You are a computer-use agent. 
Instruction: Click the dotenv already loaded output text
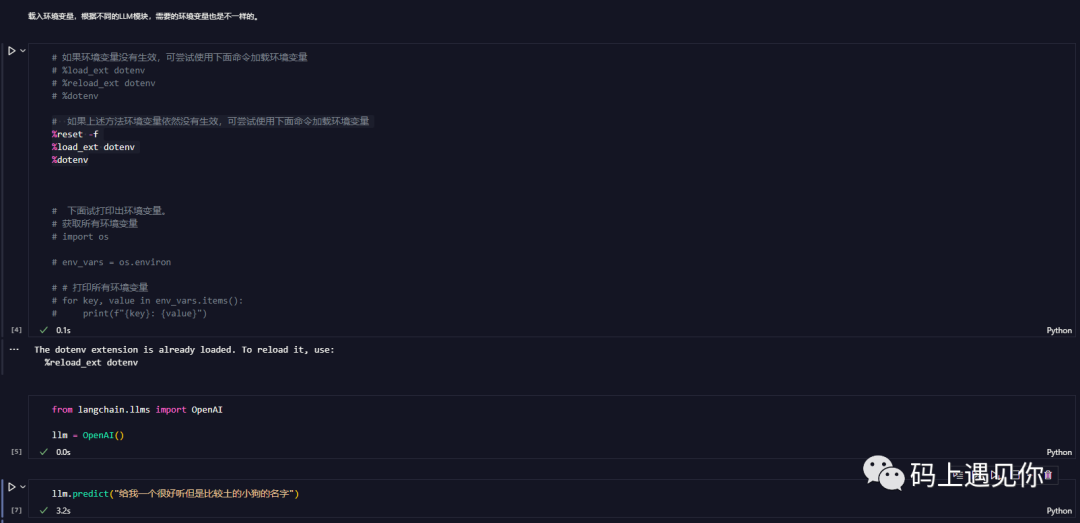[185, 350]
